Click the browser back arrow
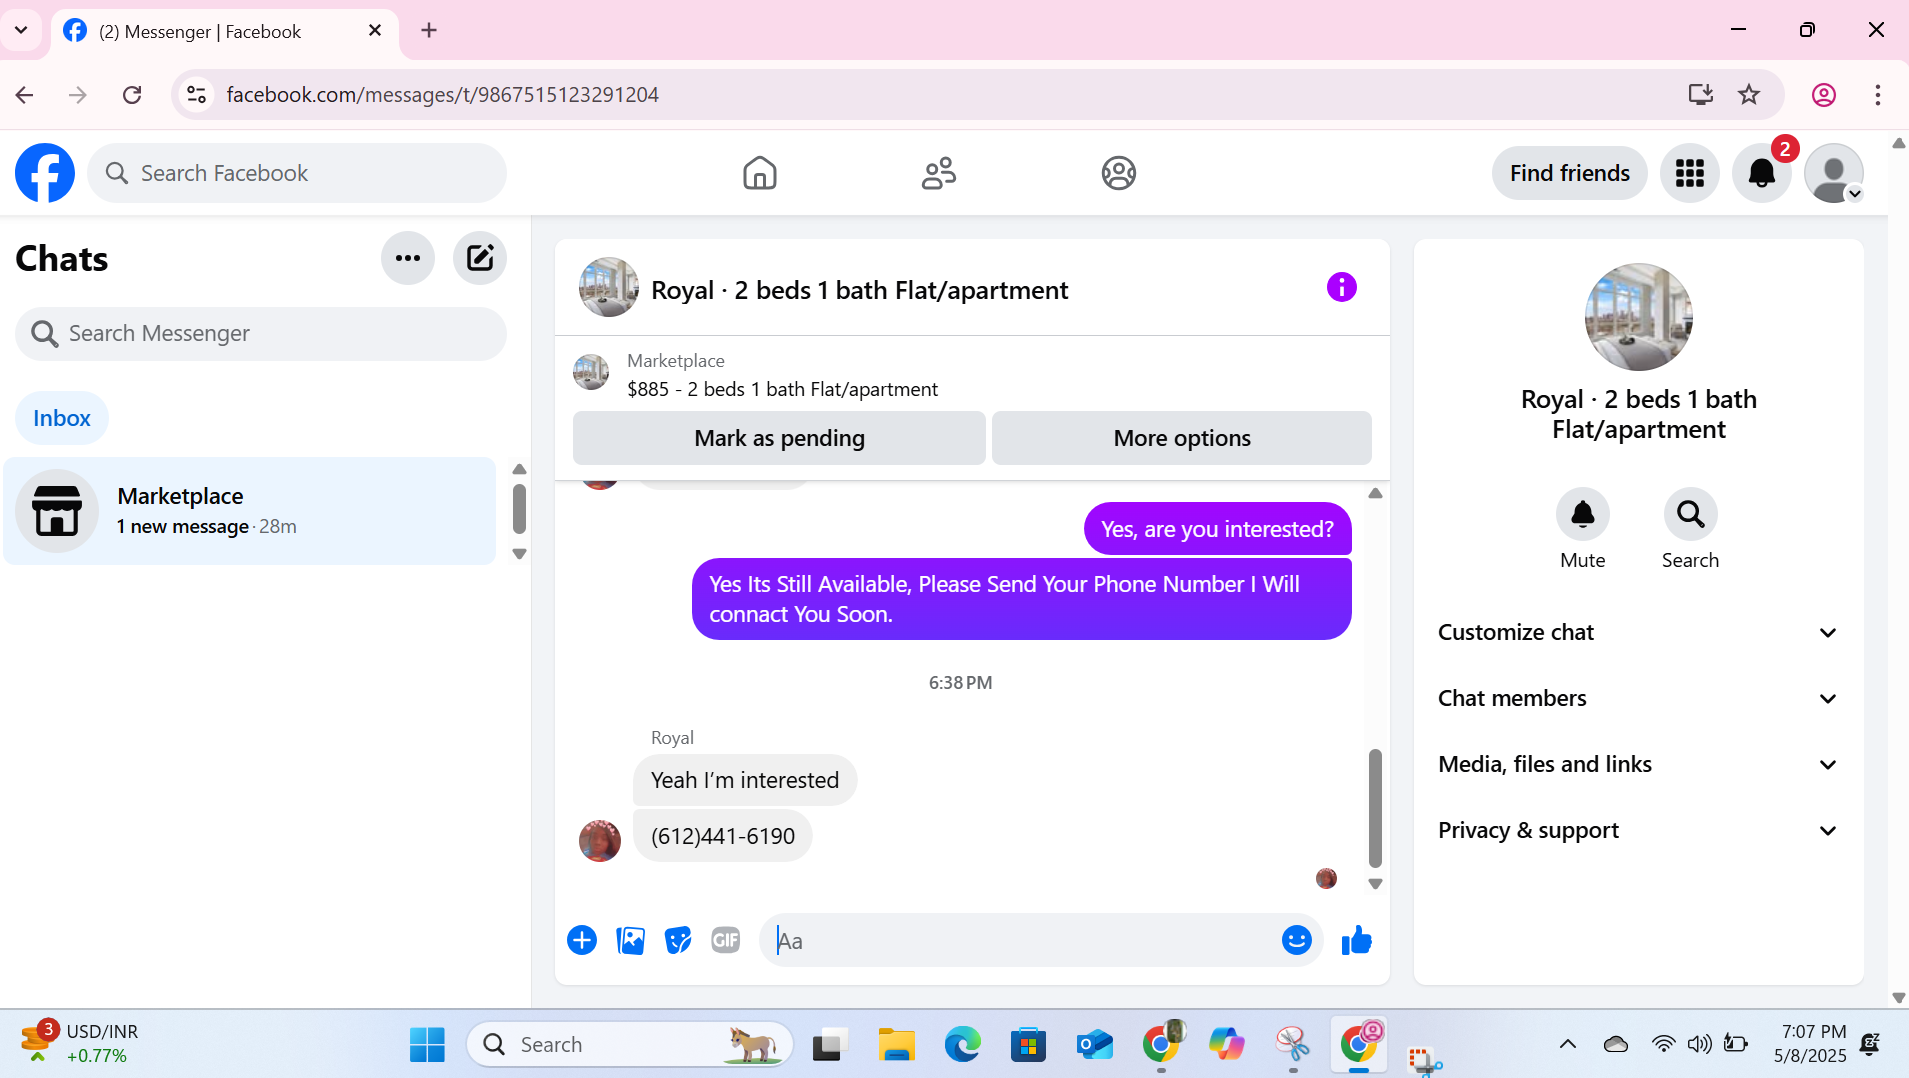The height and width of the screenshot is (1078, 1909). [x=25, y=95]
